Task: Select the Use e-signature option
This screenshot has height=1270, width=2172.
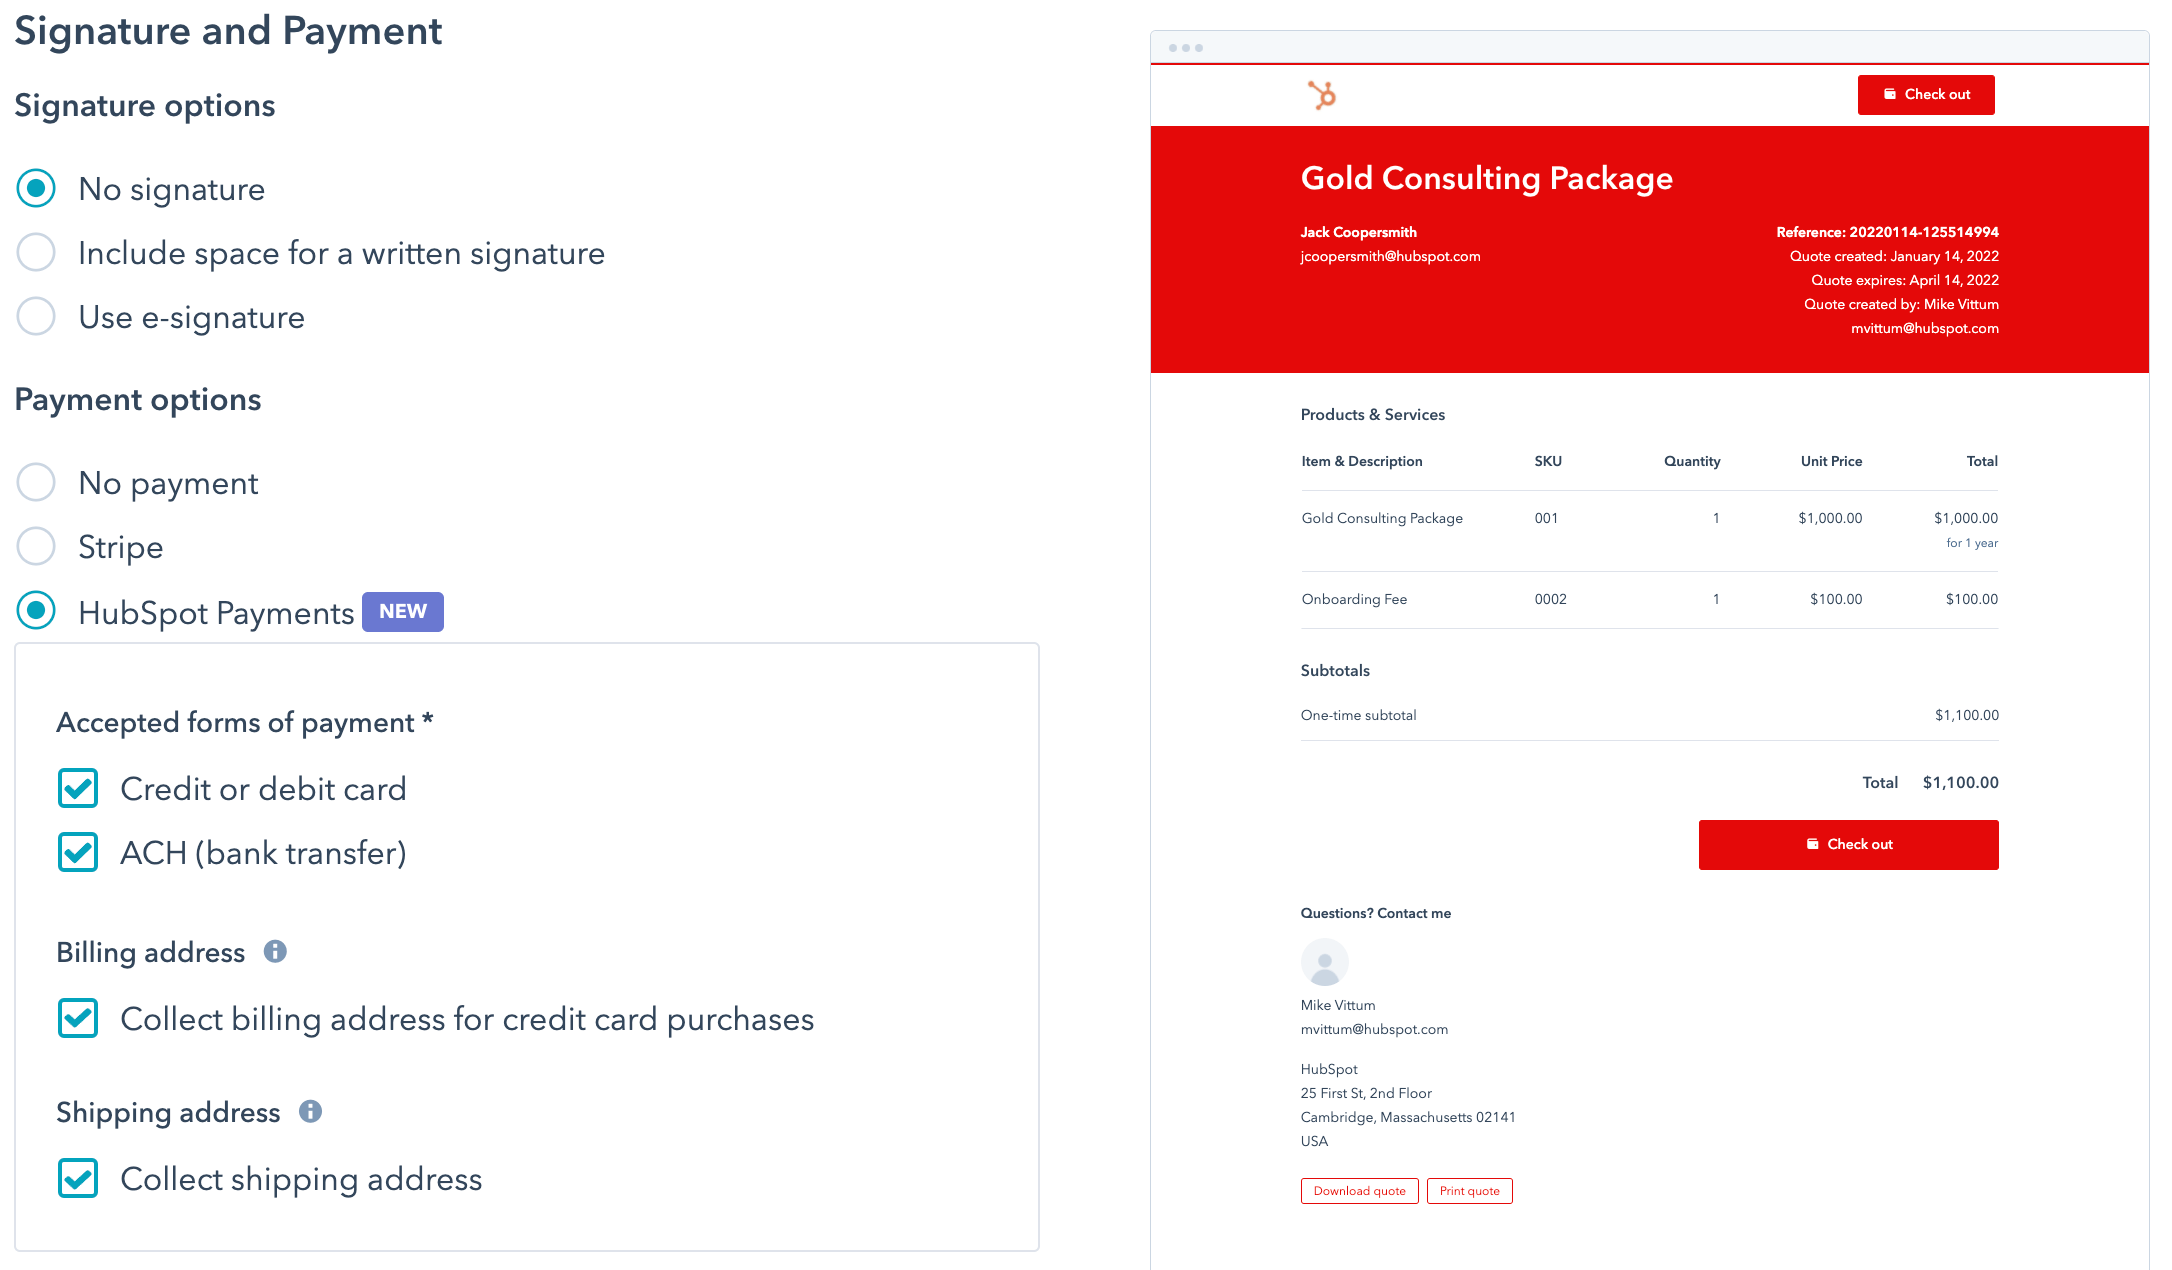Action: click(36, 316)
